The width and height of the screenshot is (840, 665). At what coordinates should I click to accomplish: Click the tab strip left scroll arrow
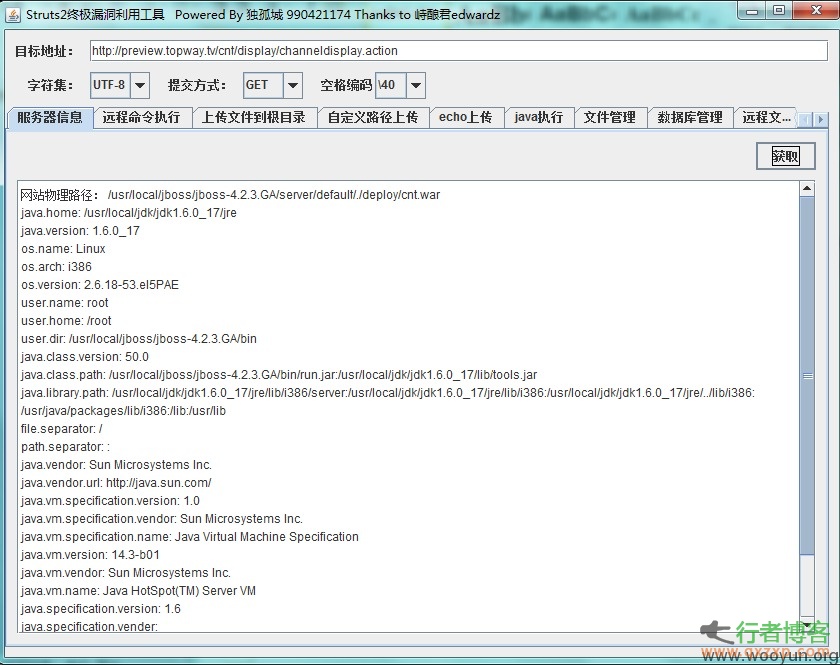point(806,119)
